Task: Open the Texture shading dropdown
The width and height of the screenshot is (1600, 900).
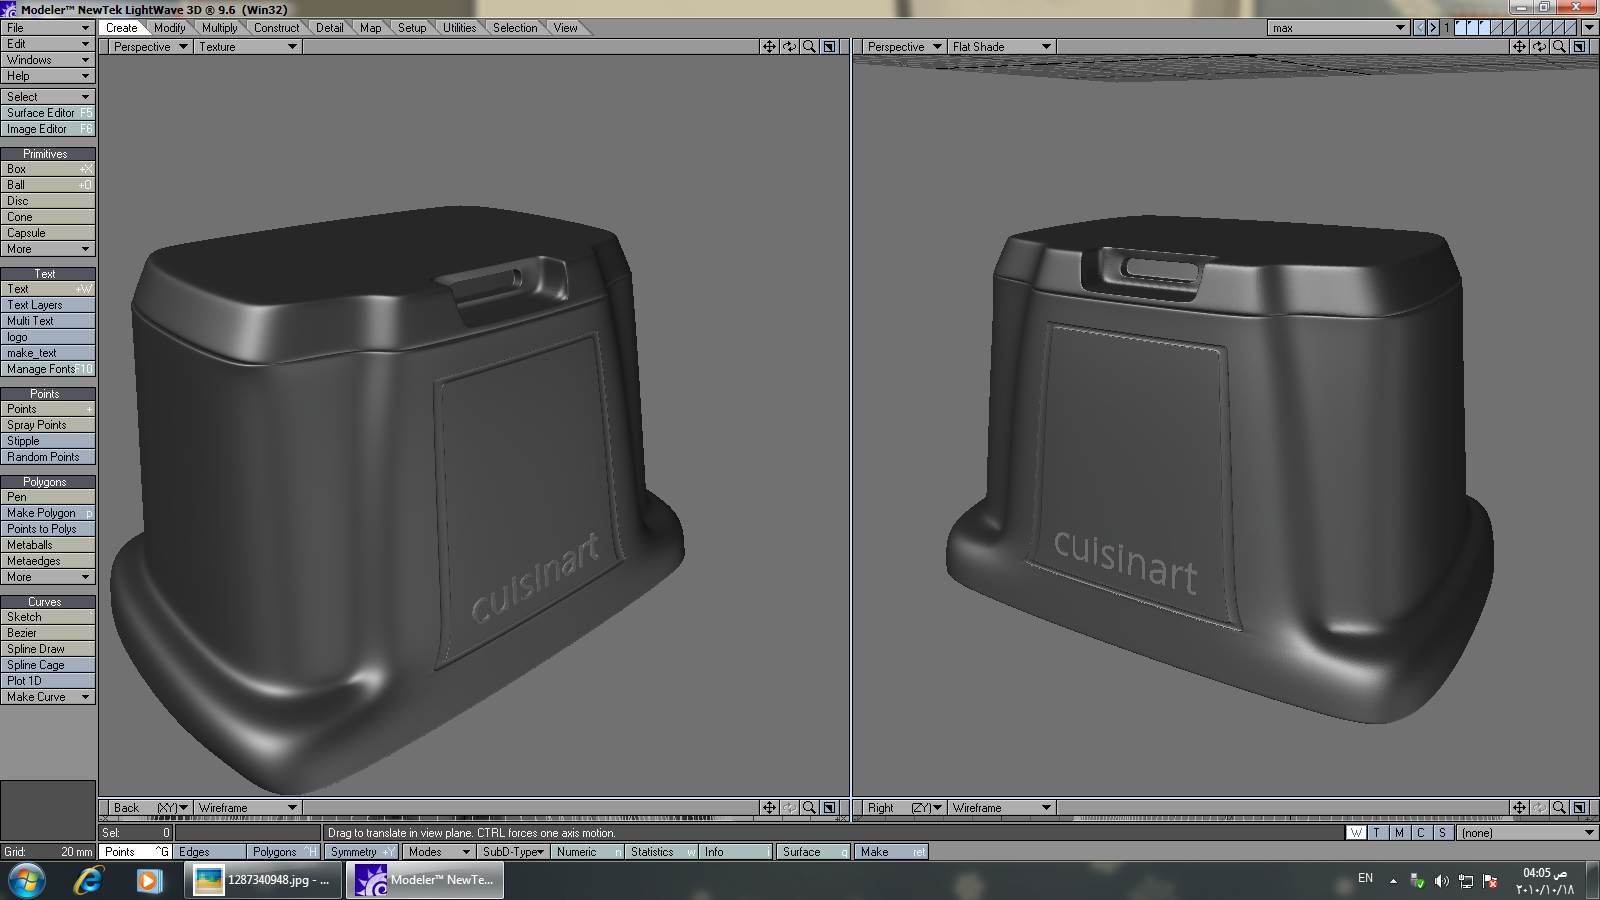Action: pyautogui.click(x=248, y=47)
